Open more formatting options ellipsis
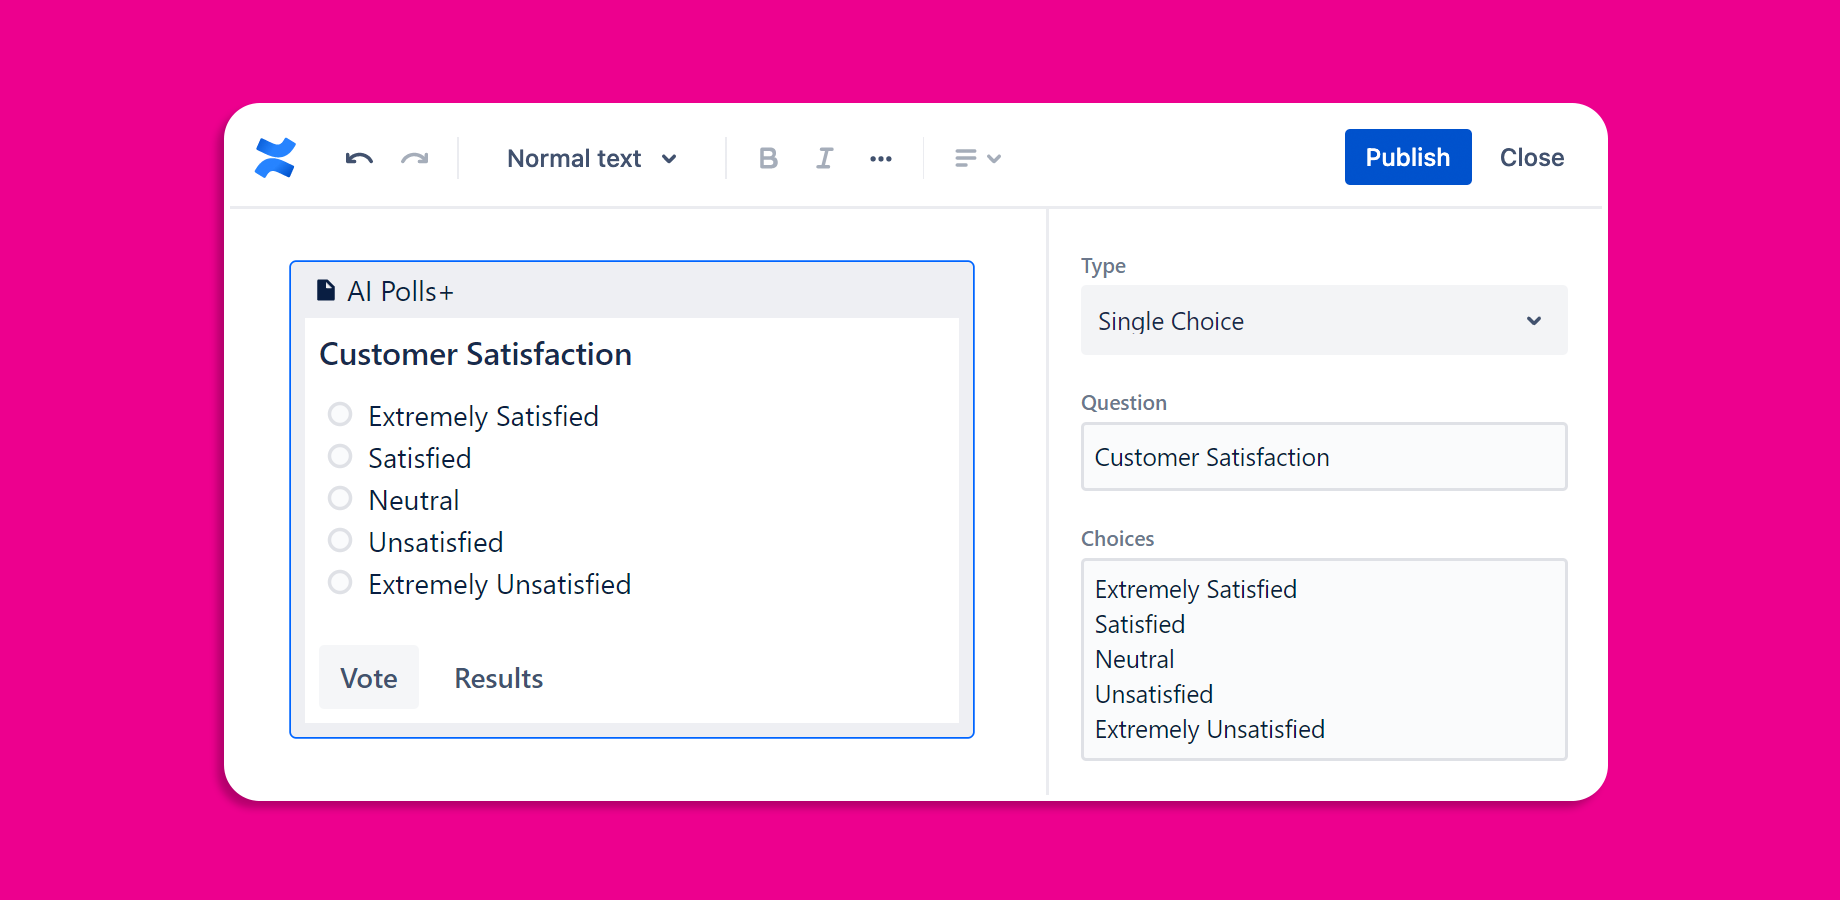This screenshot has height=900, width=1840. tap(880, 158)
